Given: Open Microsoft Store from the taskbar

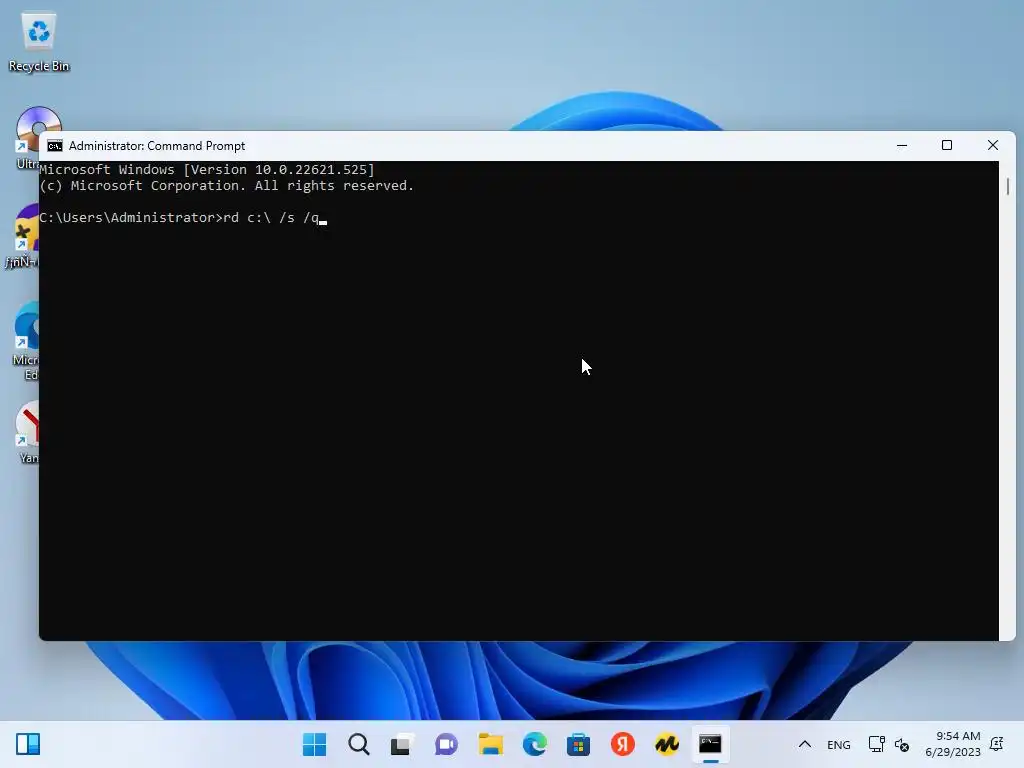Looking at the screenshot, I should pos(579,744).
